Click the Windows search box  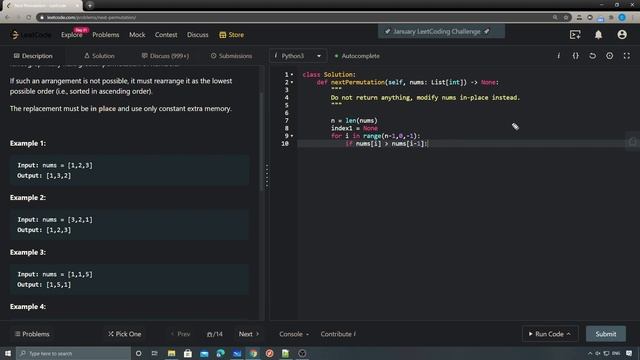coord(74,353)
